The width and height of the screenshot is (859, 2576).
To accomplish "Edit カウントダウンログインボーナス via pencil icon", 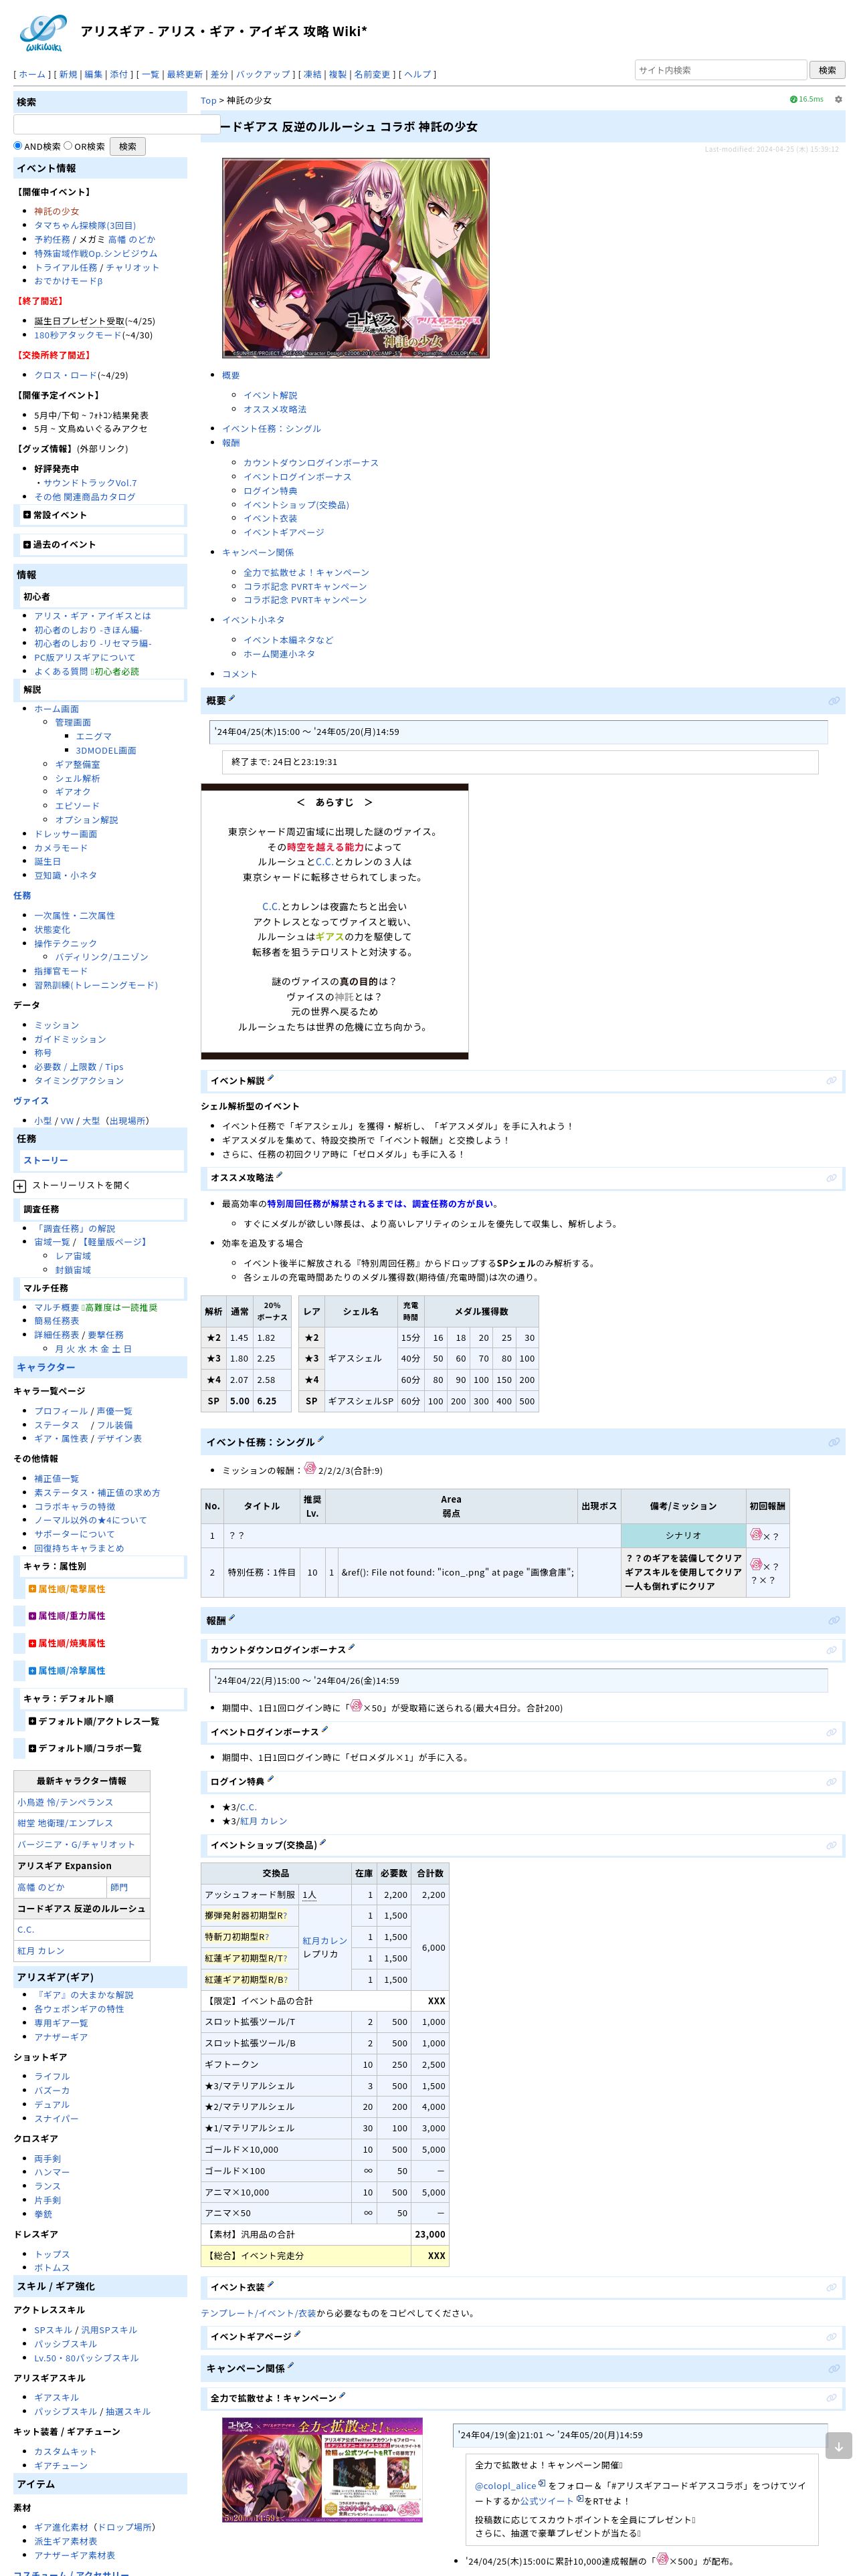I will [x=351, y=1647].
